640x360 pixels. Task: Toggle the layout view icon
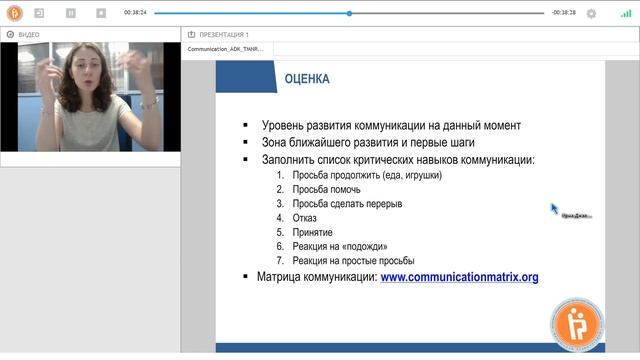point(39,13)
